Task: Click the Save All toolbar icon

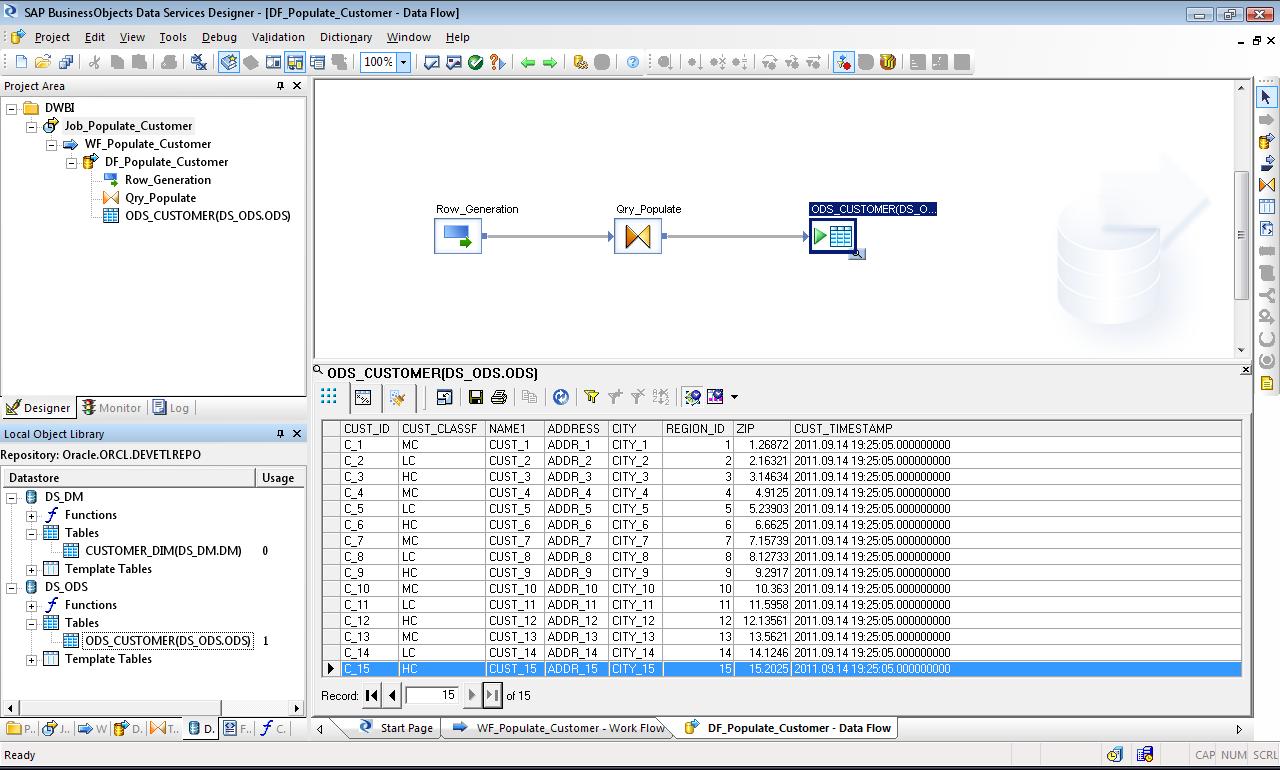Action: coord(66,62)
